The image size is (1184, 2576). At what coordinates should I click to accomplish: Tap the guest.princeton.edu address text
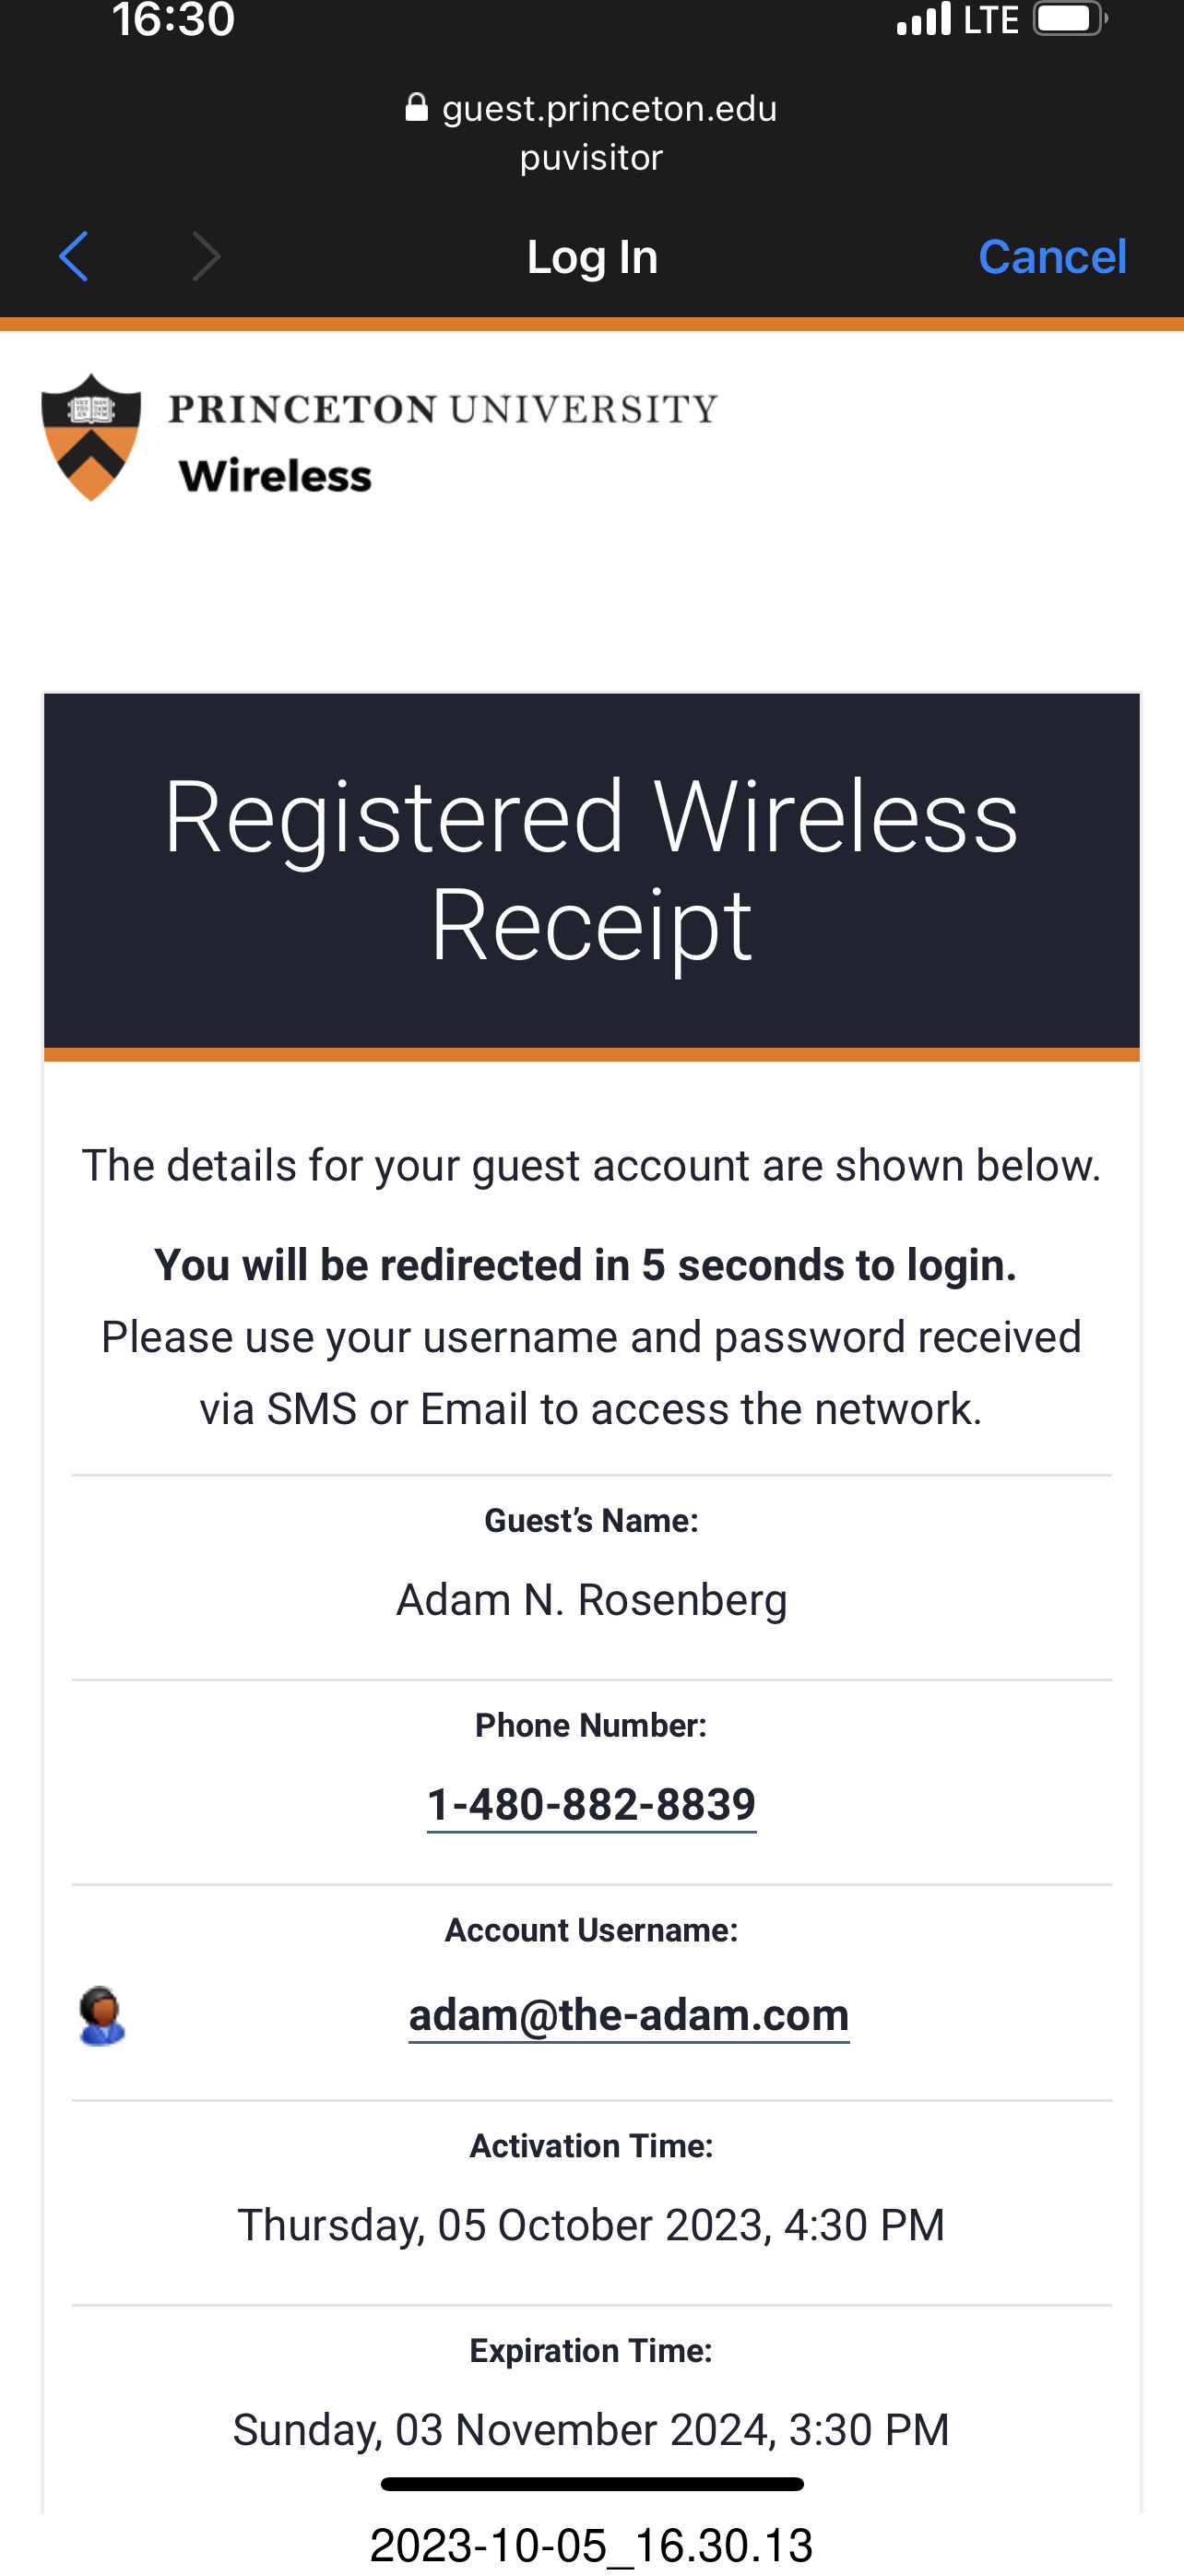coord(609,108)
